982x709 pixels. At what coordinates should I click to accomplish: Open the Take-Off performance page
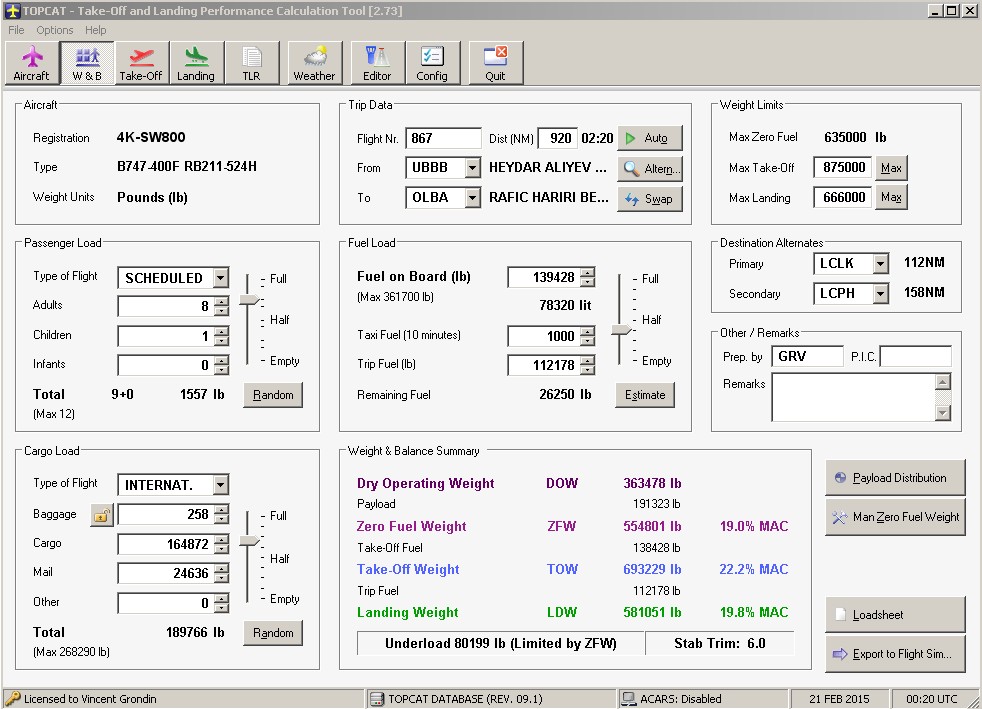(142, 63)
